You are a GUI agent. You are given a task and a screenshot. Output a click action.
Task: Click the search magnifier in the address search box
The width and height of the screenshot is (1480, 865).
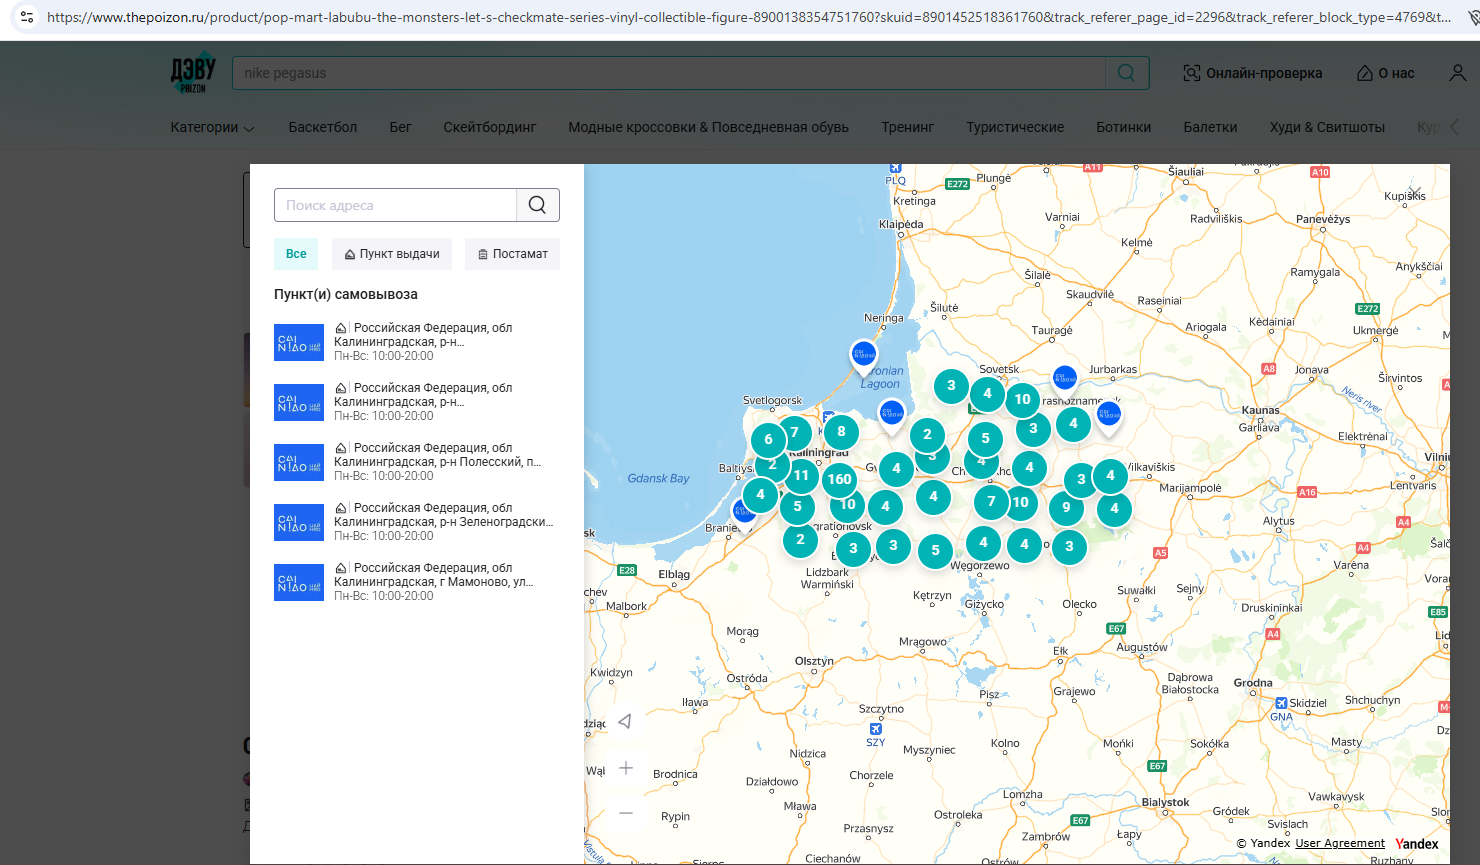coord(537,205)
